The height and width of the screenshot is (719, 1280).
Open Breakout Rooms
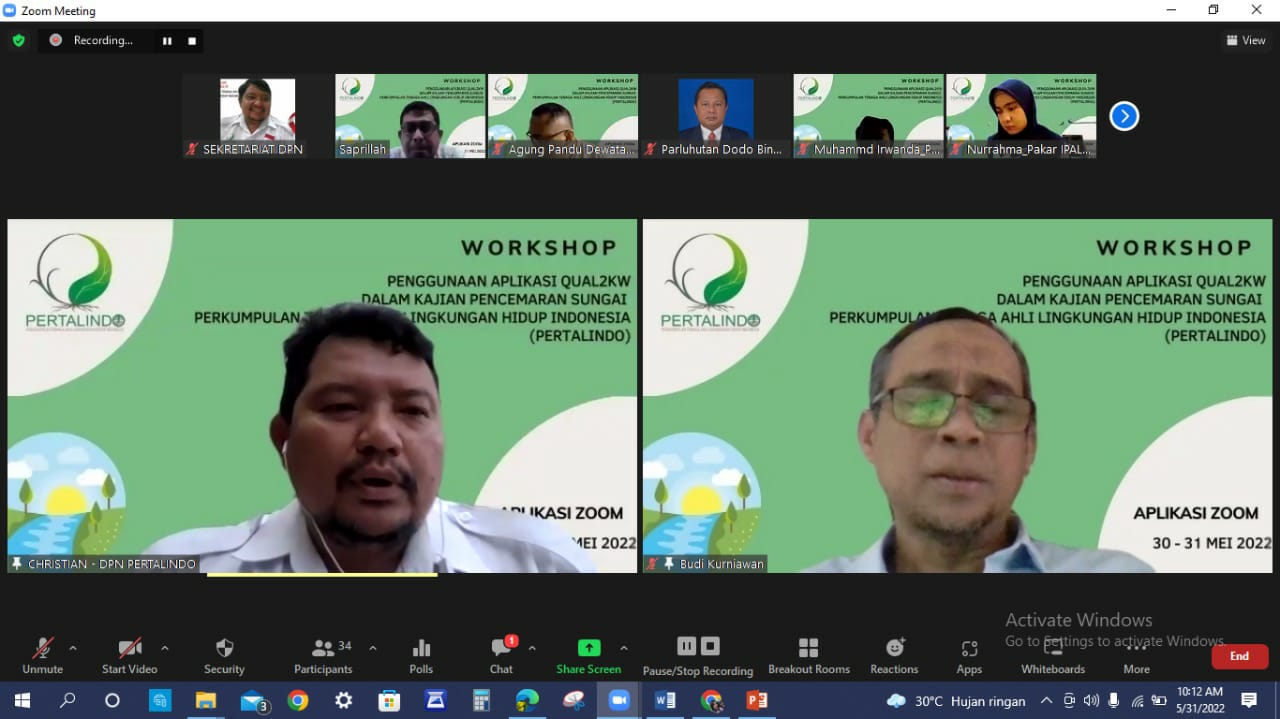[808, 655]
